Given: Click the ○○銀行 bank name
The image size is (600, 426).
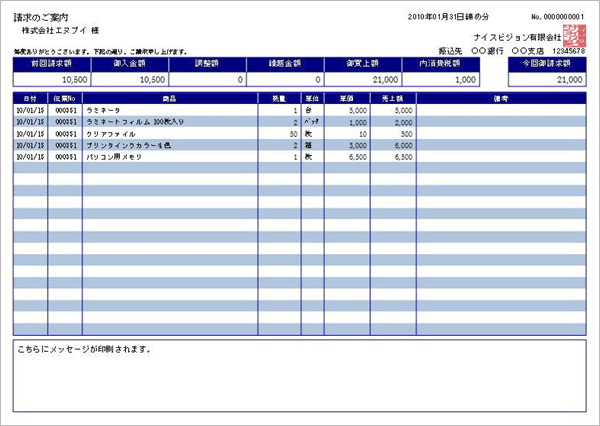Looking at the screenshot, I should click(487, 51).
